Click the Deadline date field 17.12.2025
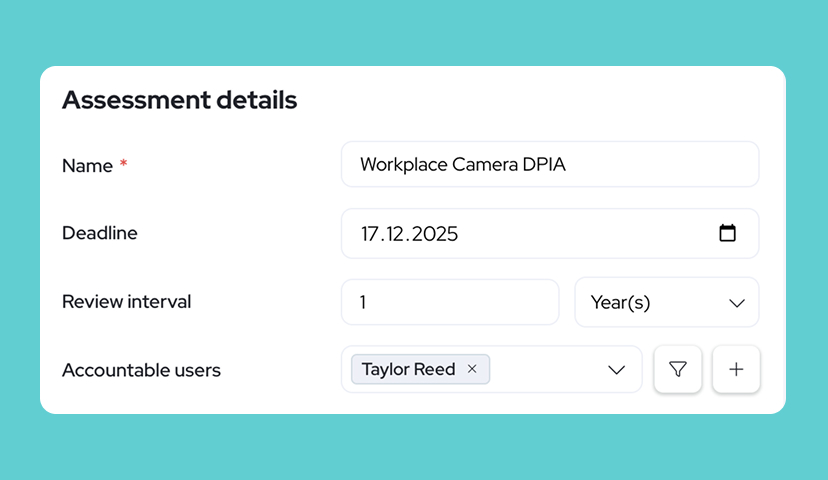The height and width of the screenshot is (480, 828). tap(550, 233)
